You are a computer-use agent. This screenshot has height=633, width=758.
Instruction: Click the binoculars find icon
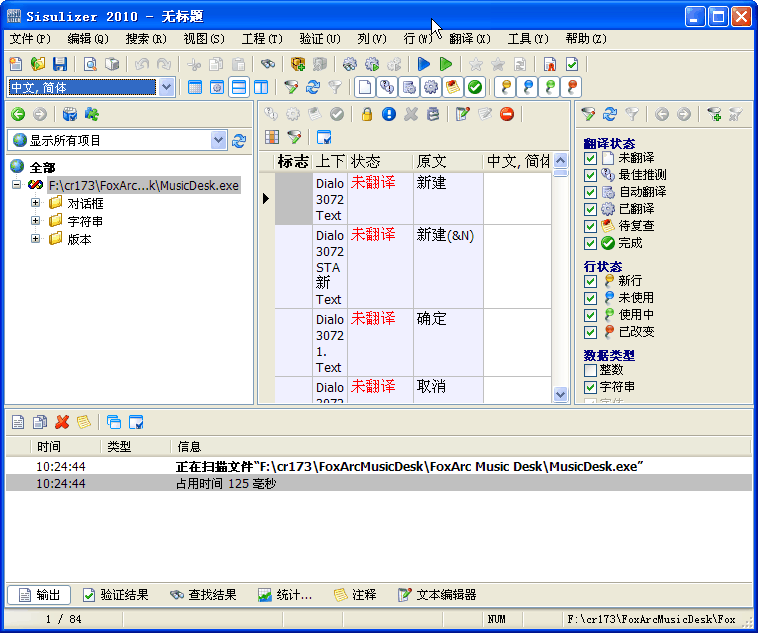(267, 64)
